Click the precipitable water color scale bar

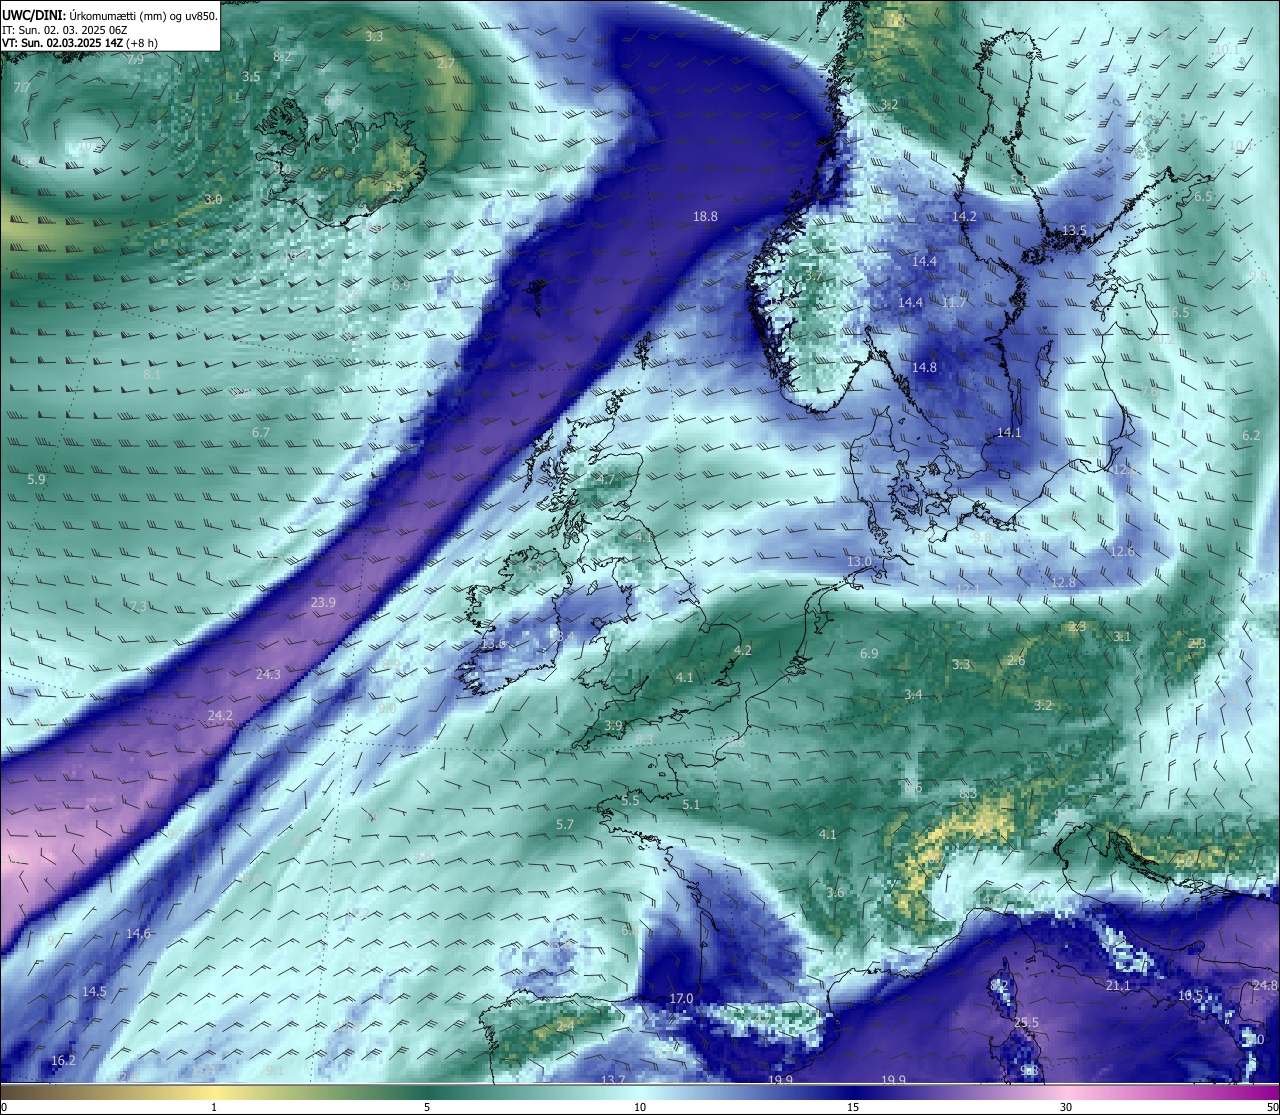pyautogui.click(x=640, y=1091)
